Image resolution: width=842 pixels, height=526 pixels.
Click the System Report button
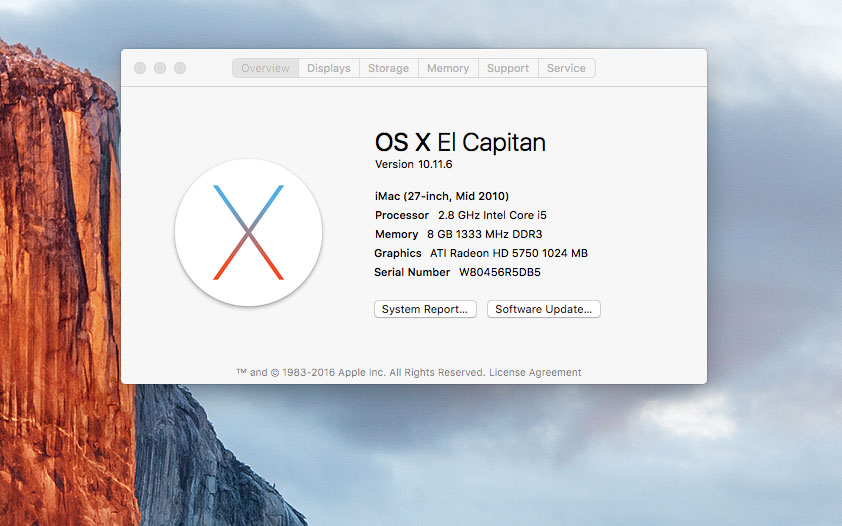point(425,309)
